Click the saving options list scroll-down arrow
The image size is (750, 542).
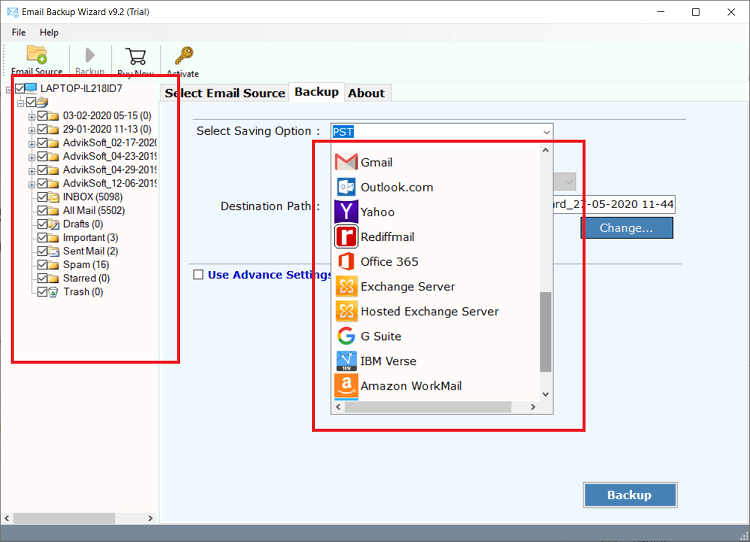pos(545,395)
